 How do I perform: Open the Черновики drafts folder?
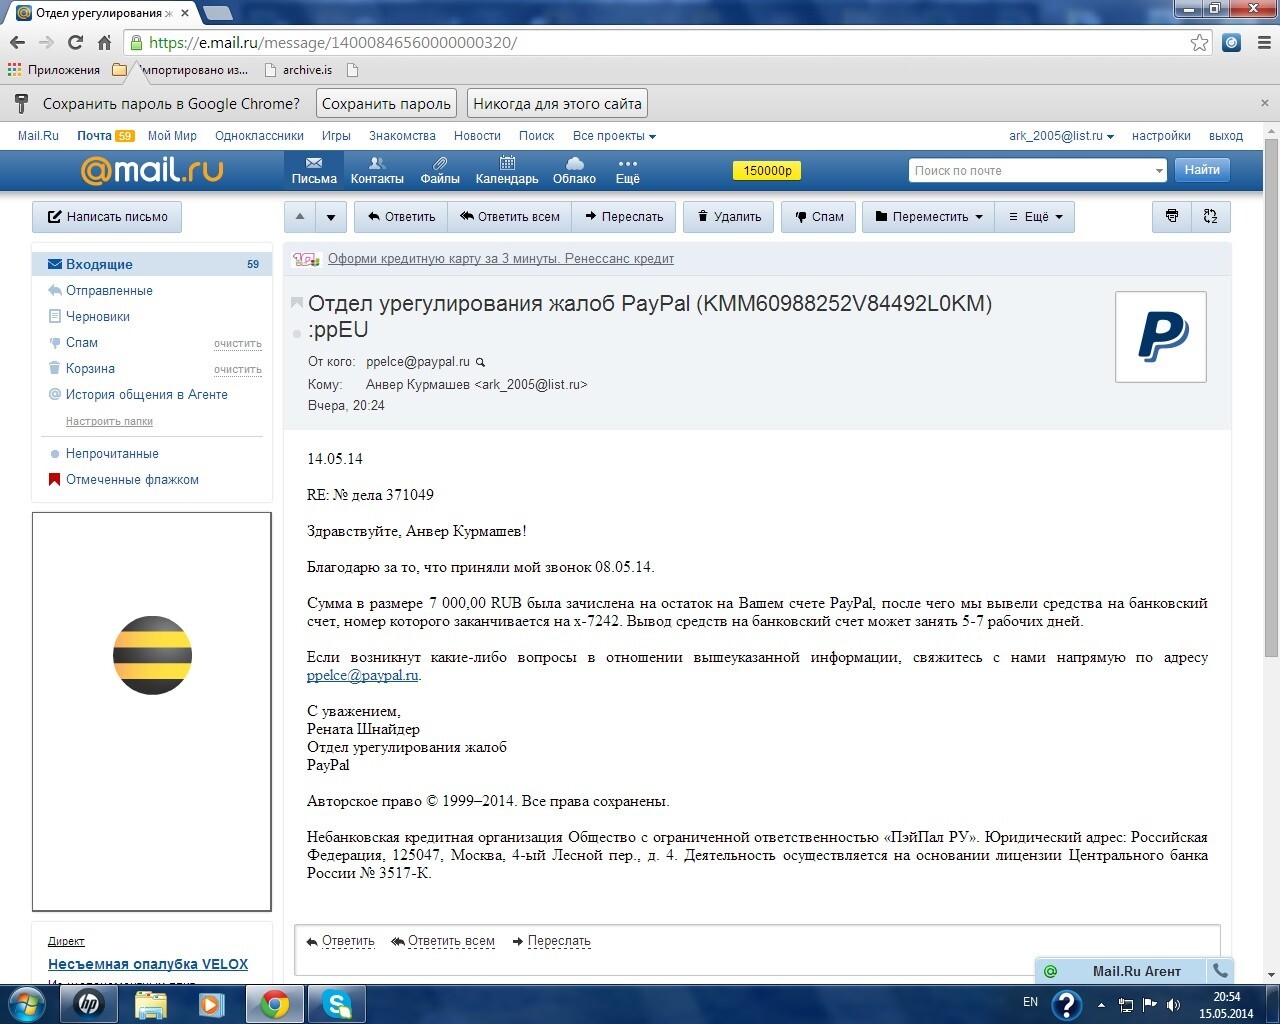click(x=98, y=316)
